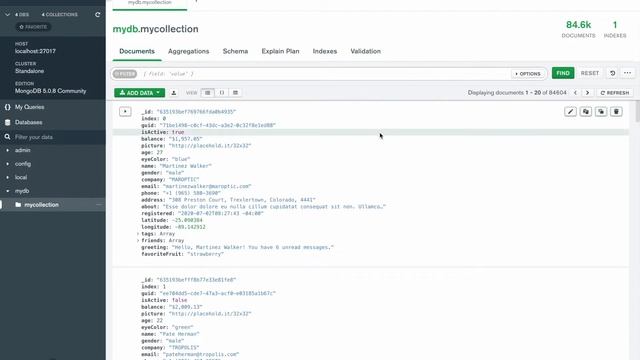Collapse the mydb database
The height and width of the screenshot is (360, 640).
[8, 191]
